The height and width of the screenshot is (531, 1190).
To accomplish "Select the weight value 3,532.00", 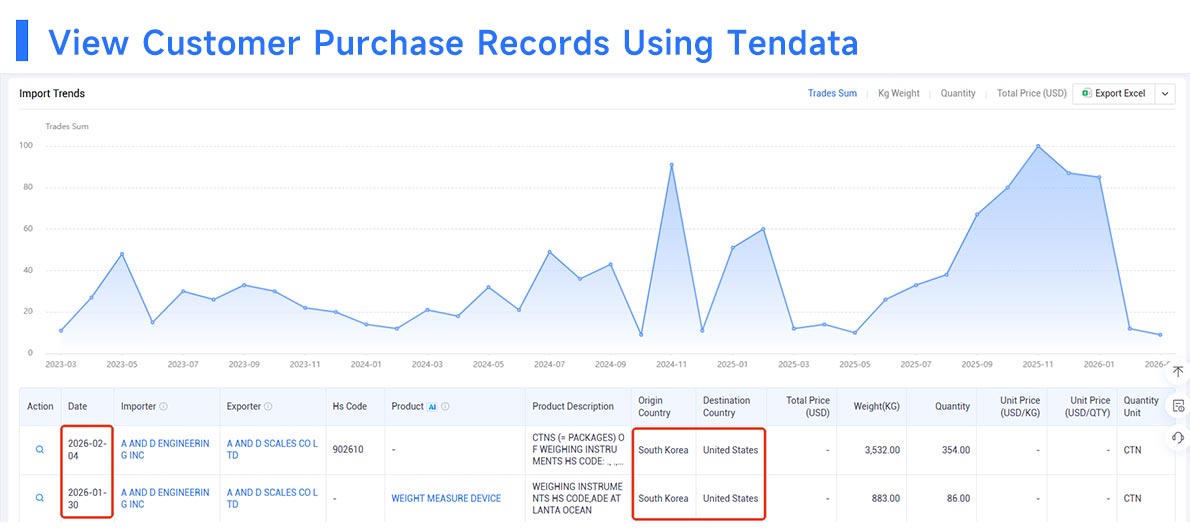I will click(881, 450).
